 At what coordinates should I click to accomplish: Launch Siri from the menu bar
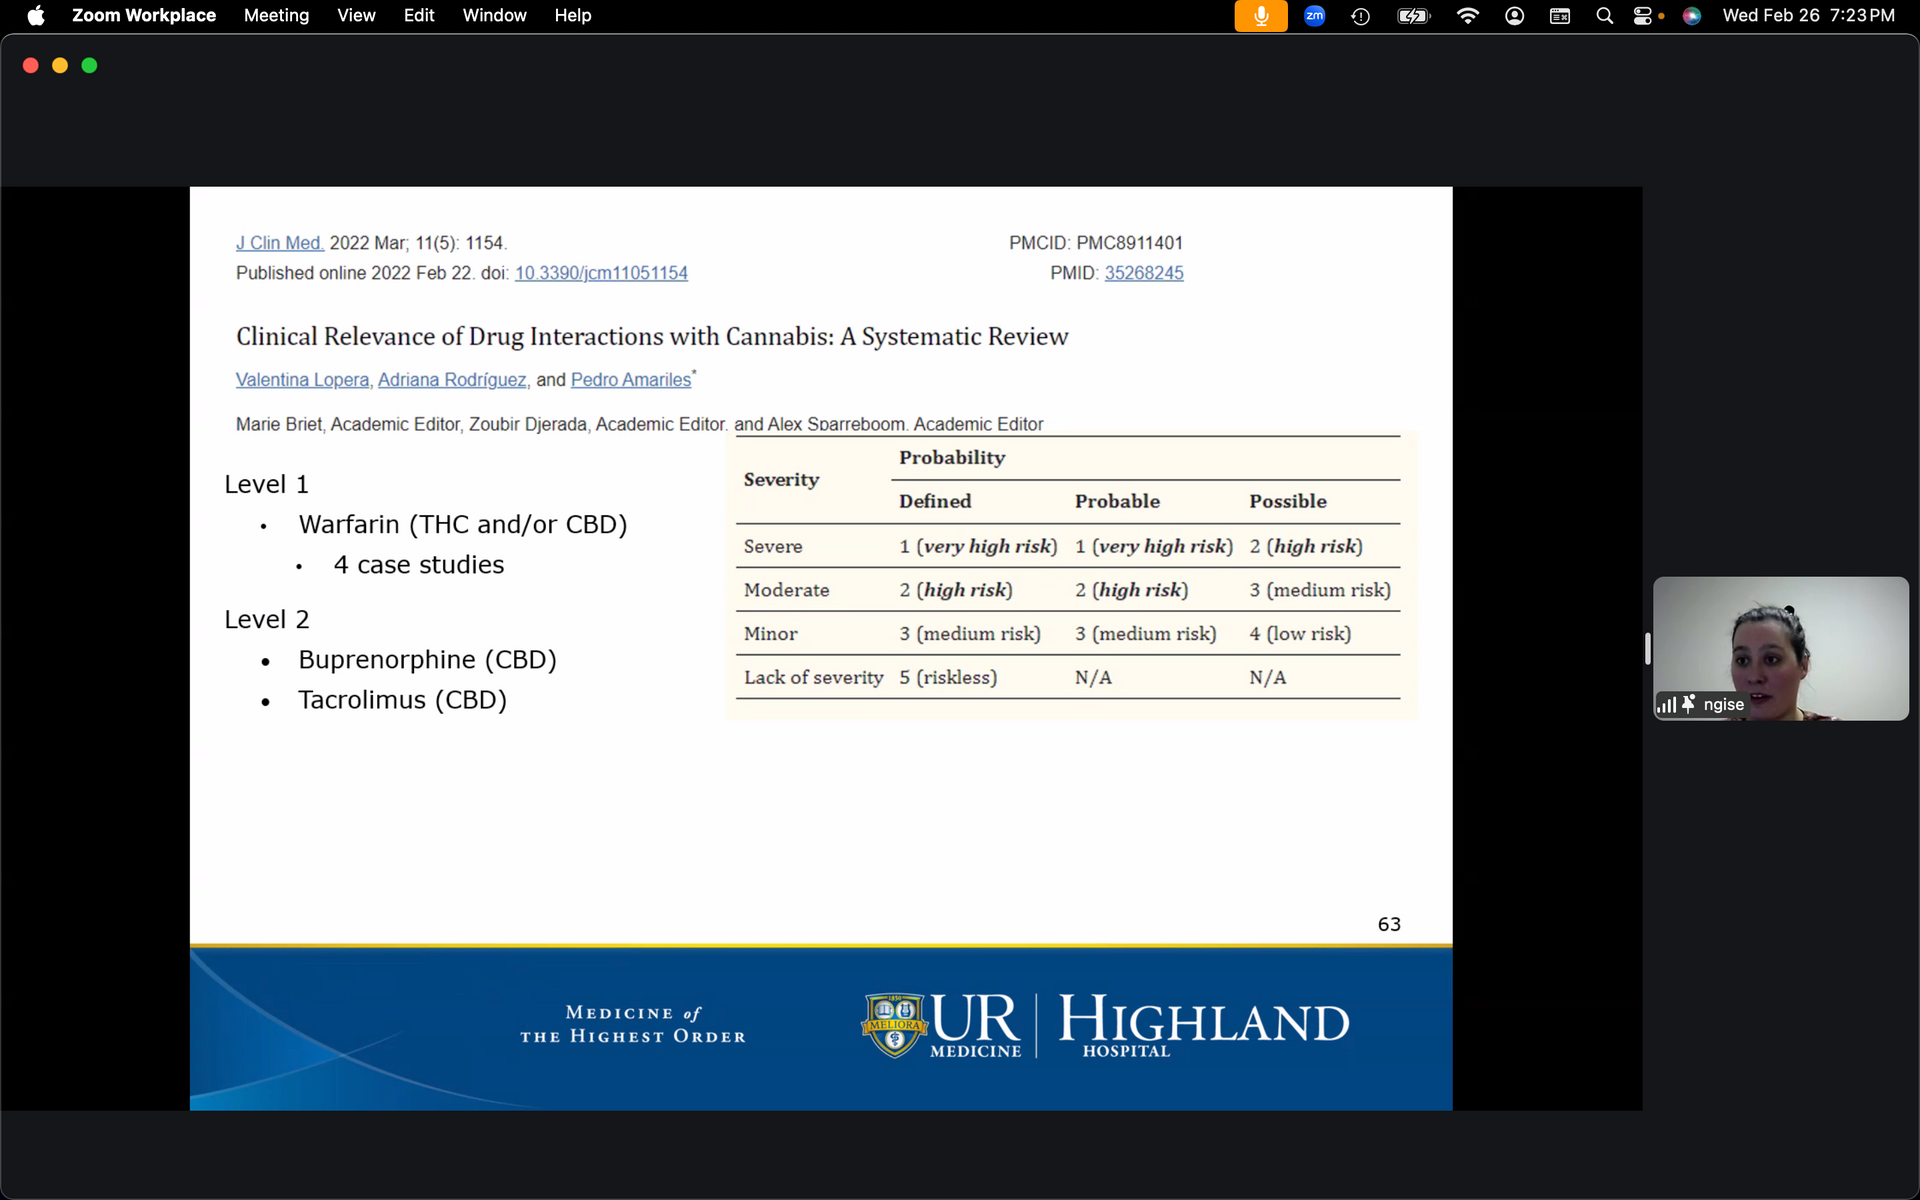tap(1691, 16)
